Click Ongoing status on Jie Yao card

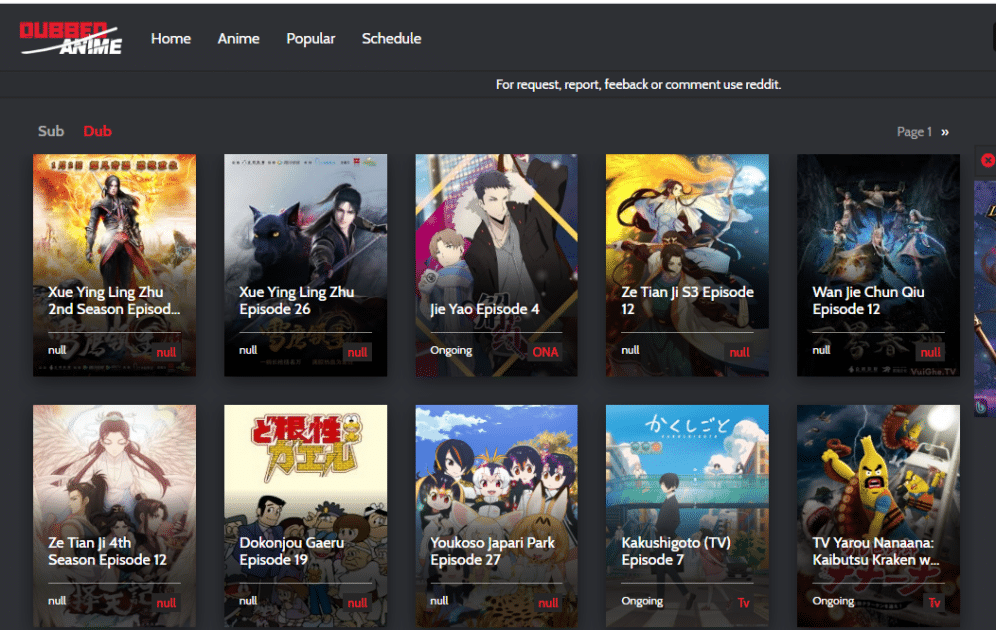tap(451, 351)
